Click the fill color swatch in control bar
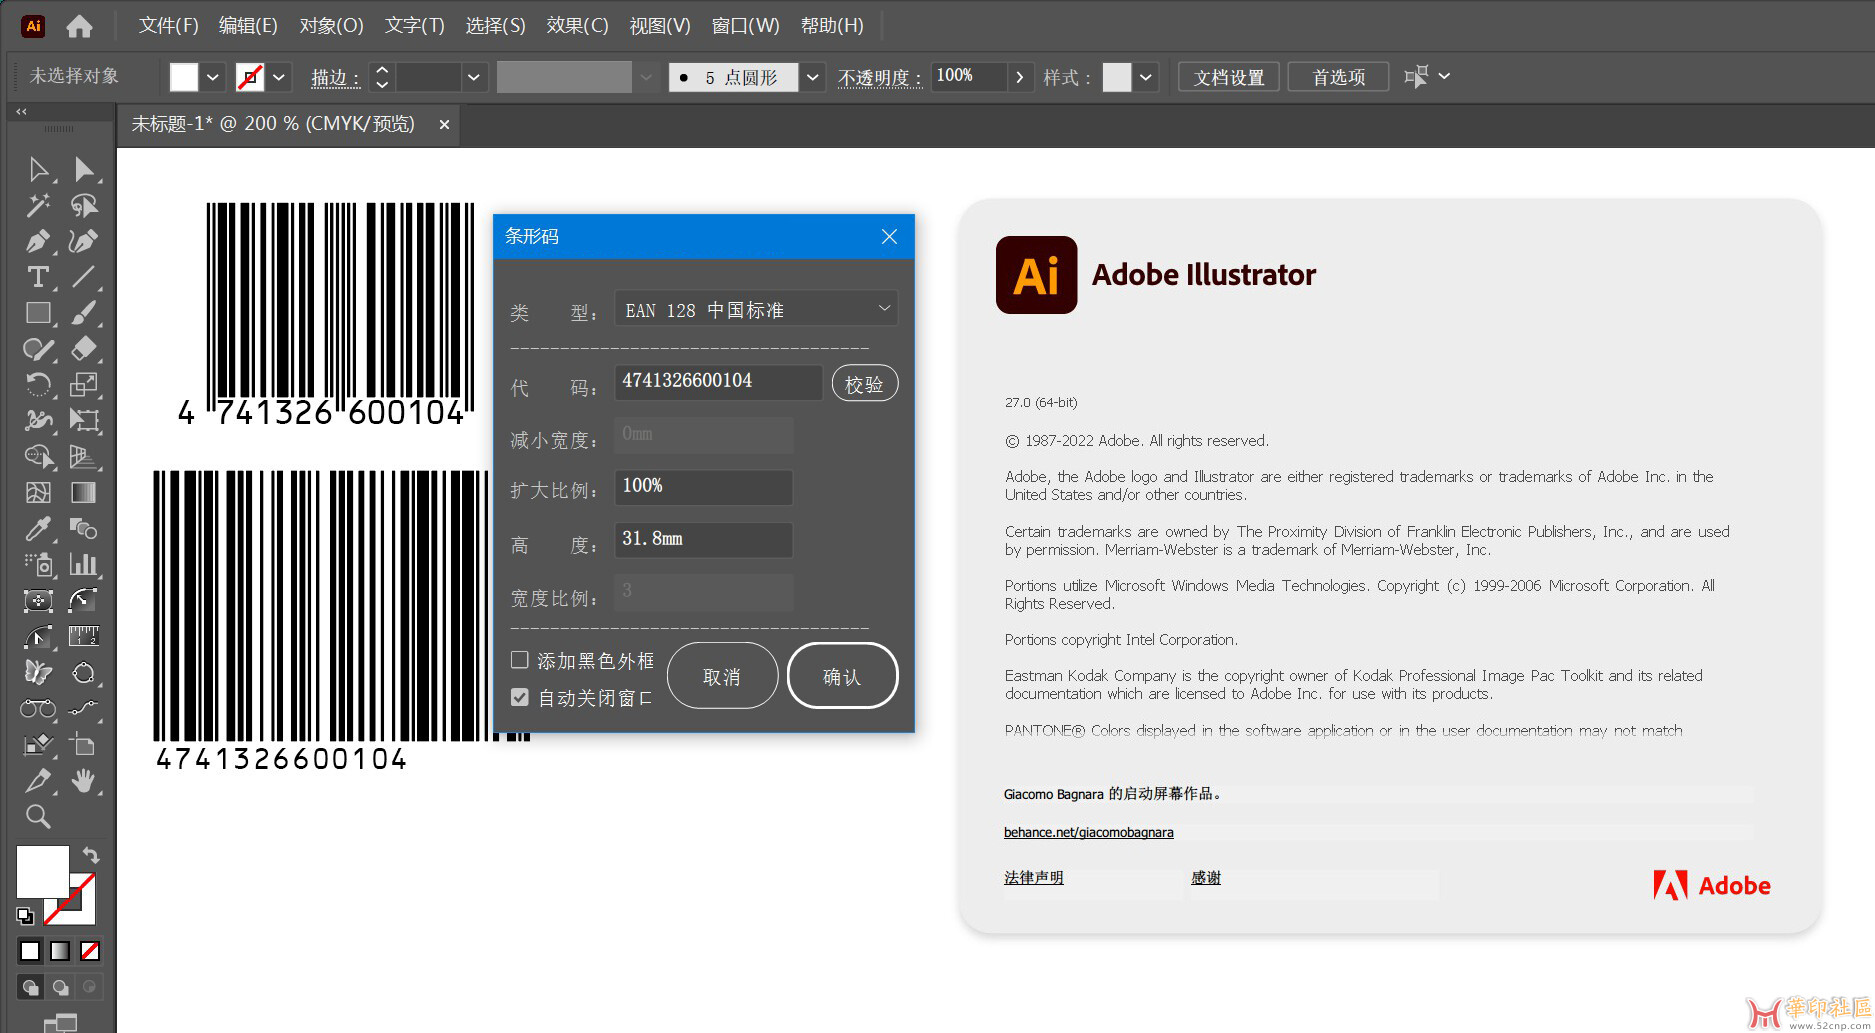The image size is (1875, 1033). tap(184, 77)
